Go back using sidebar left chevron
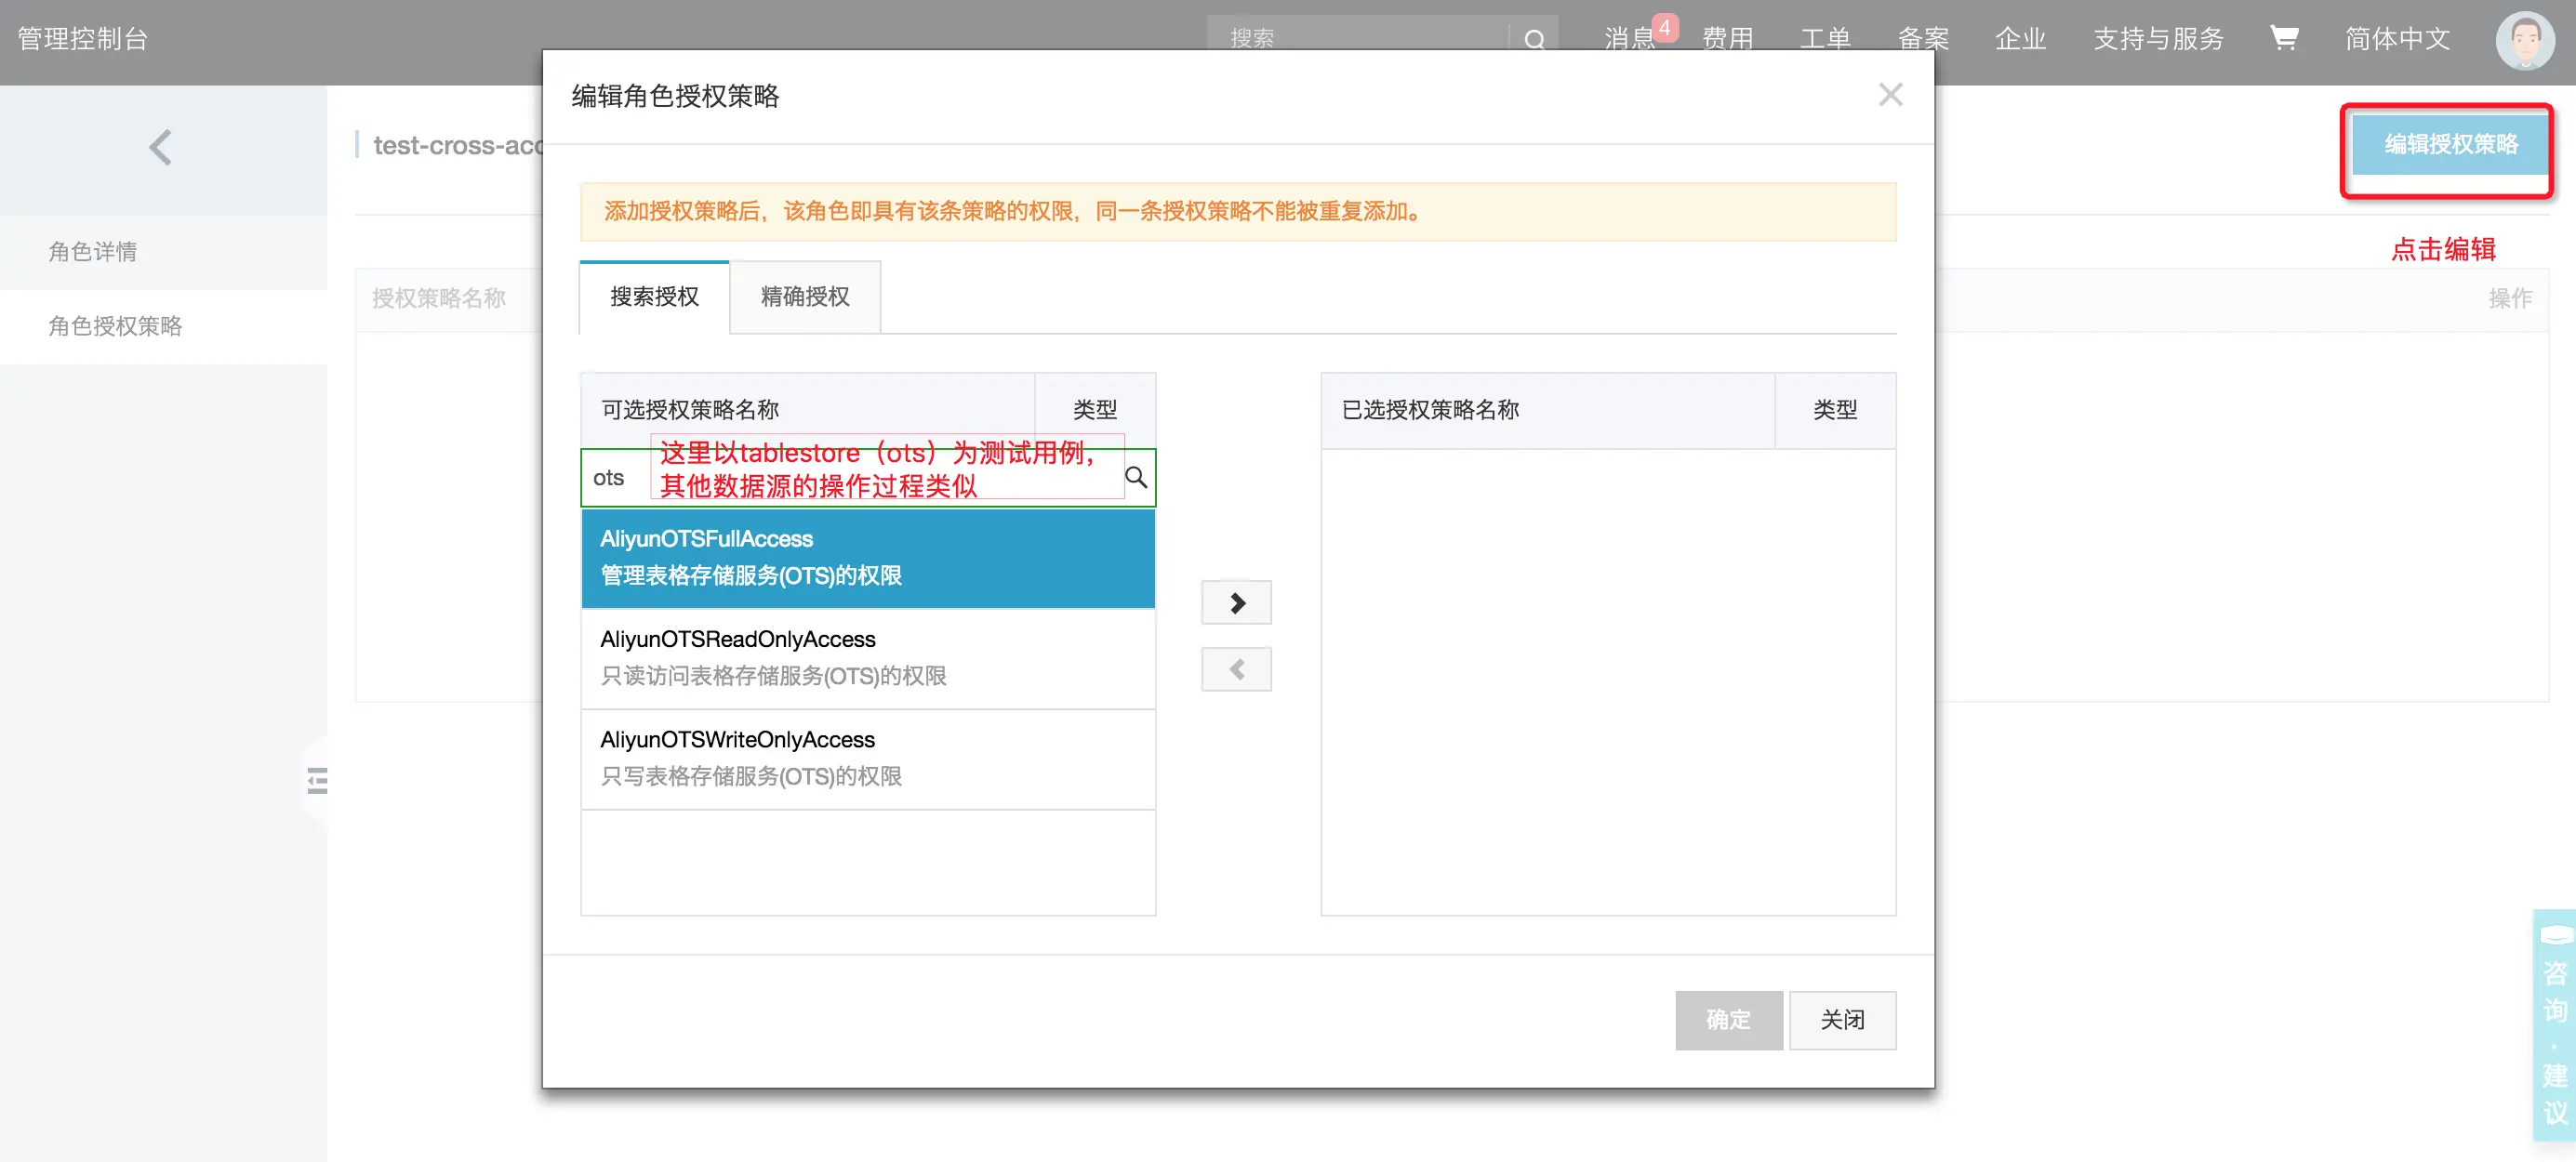The width and height of the screenshot is (2576, 1162). (160, 148)
